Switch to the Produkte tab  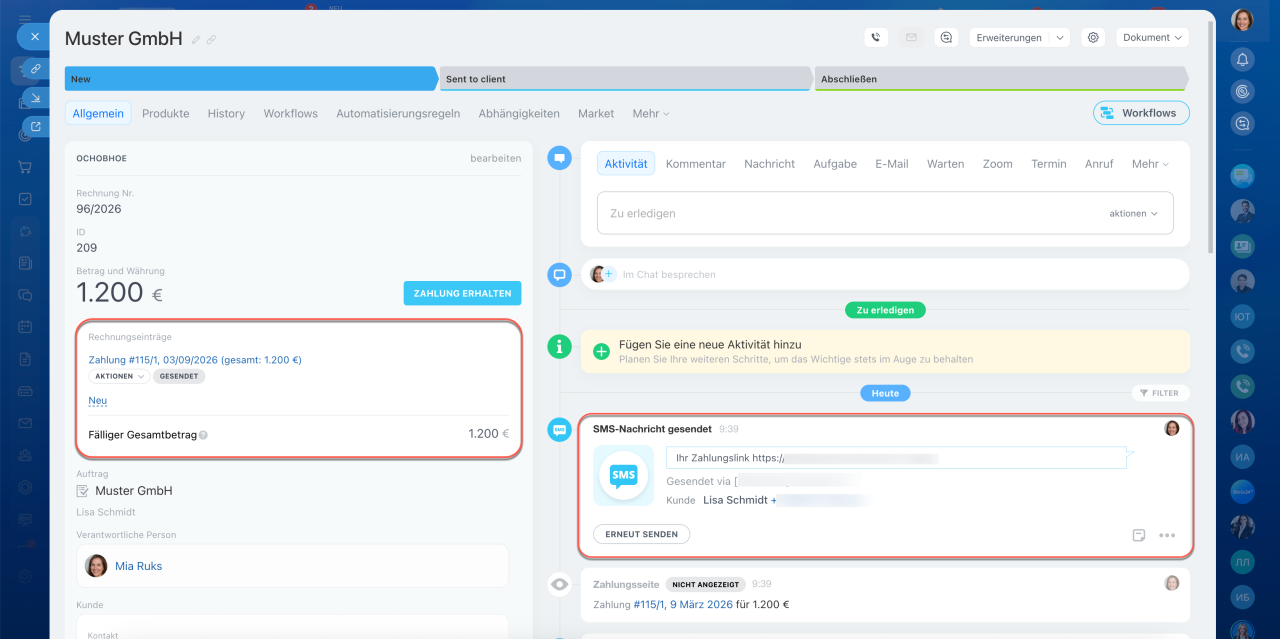coord(165,114)
